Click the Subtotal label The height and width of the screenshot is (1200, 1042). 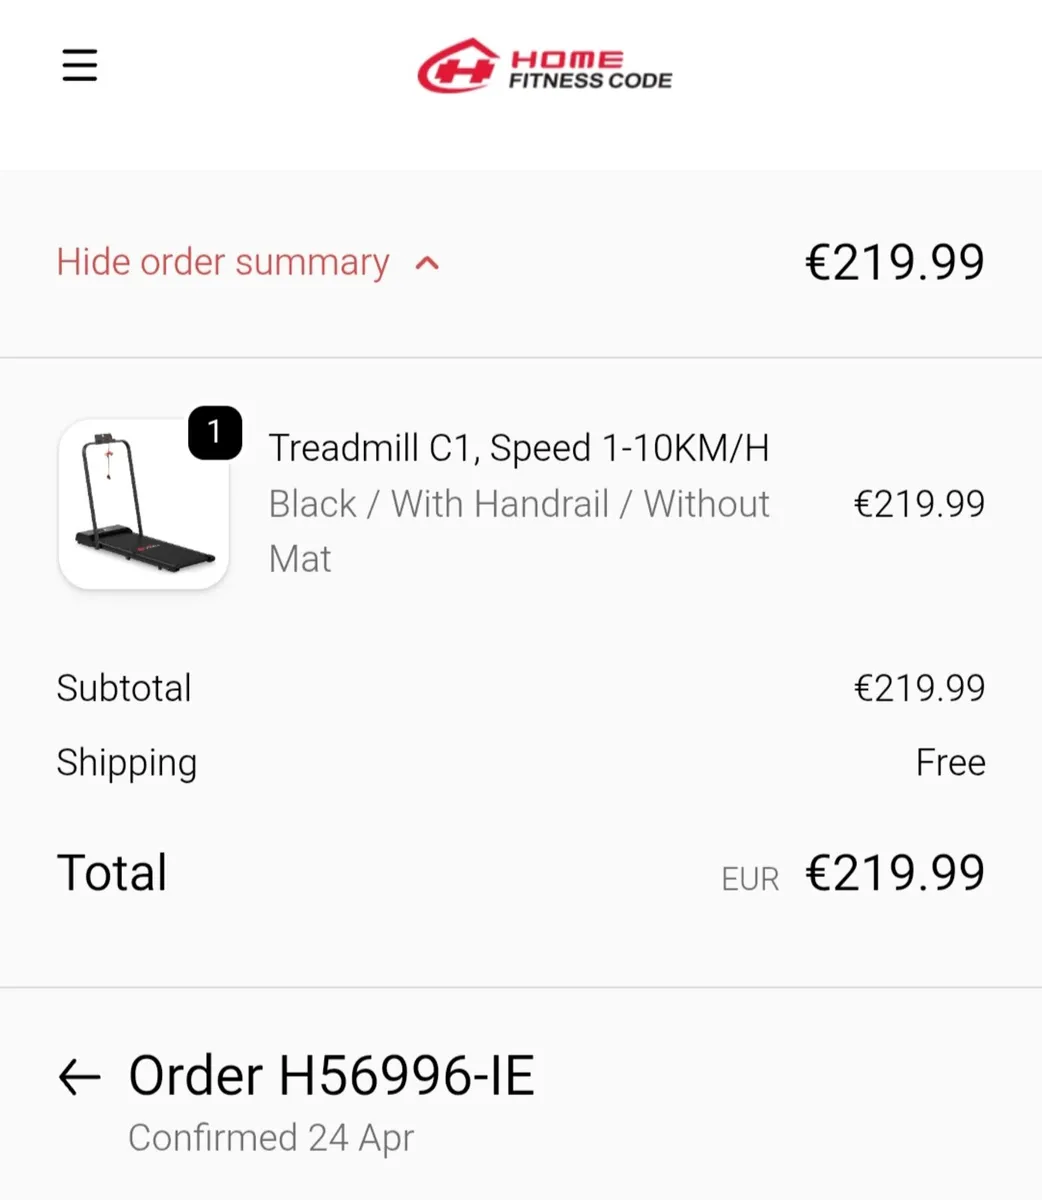coord(124,688)
